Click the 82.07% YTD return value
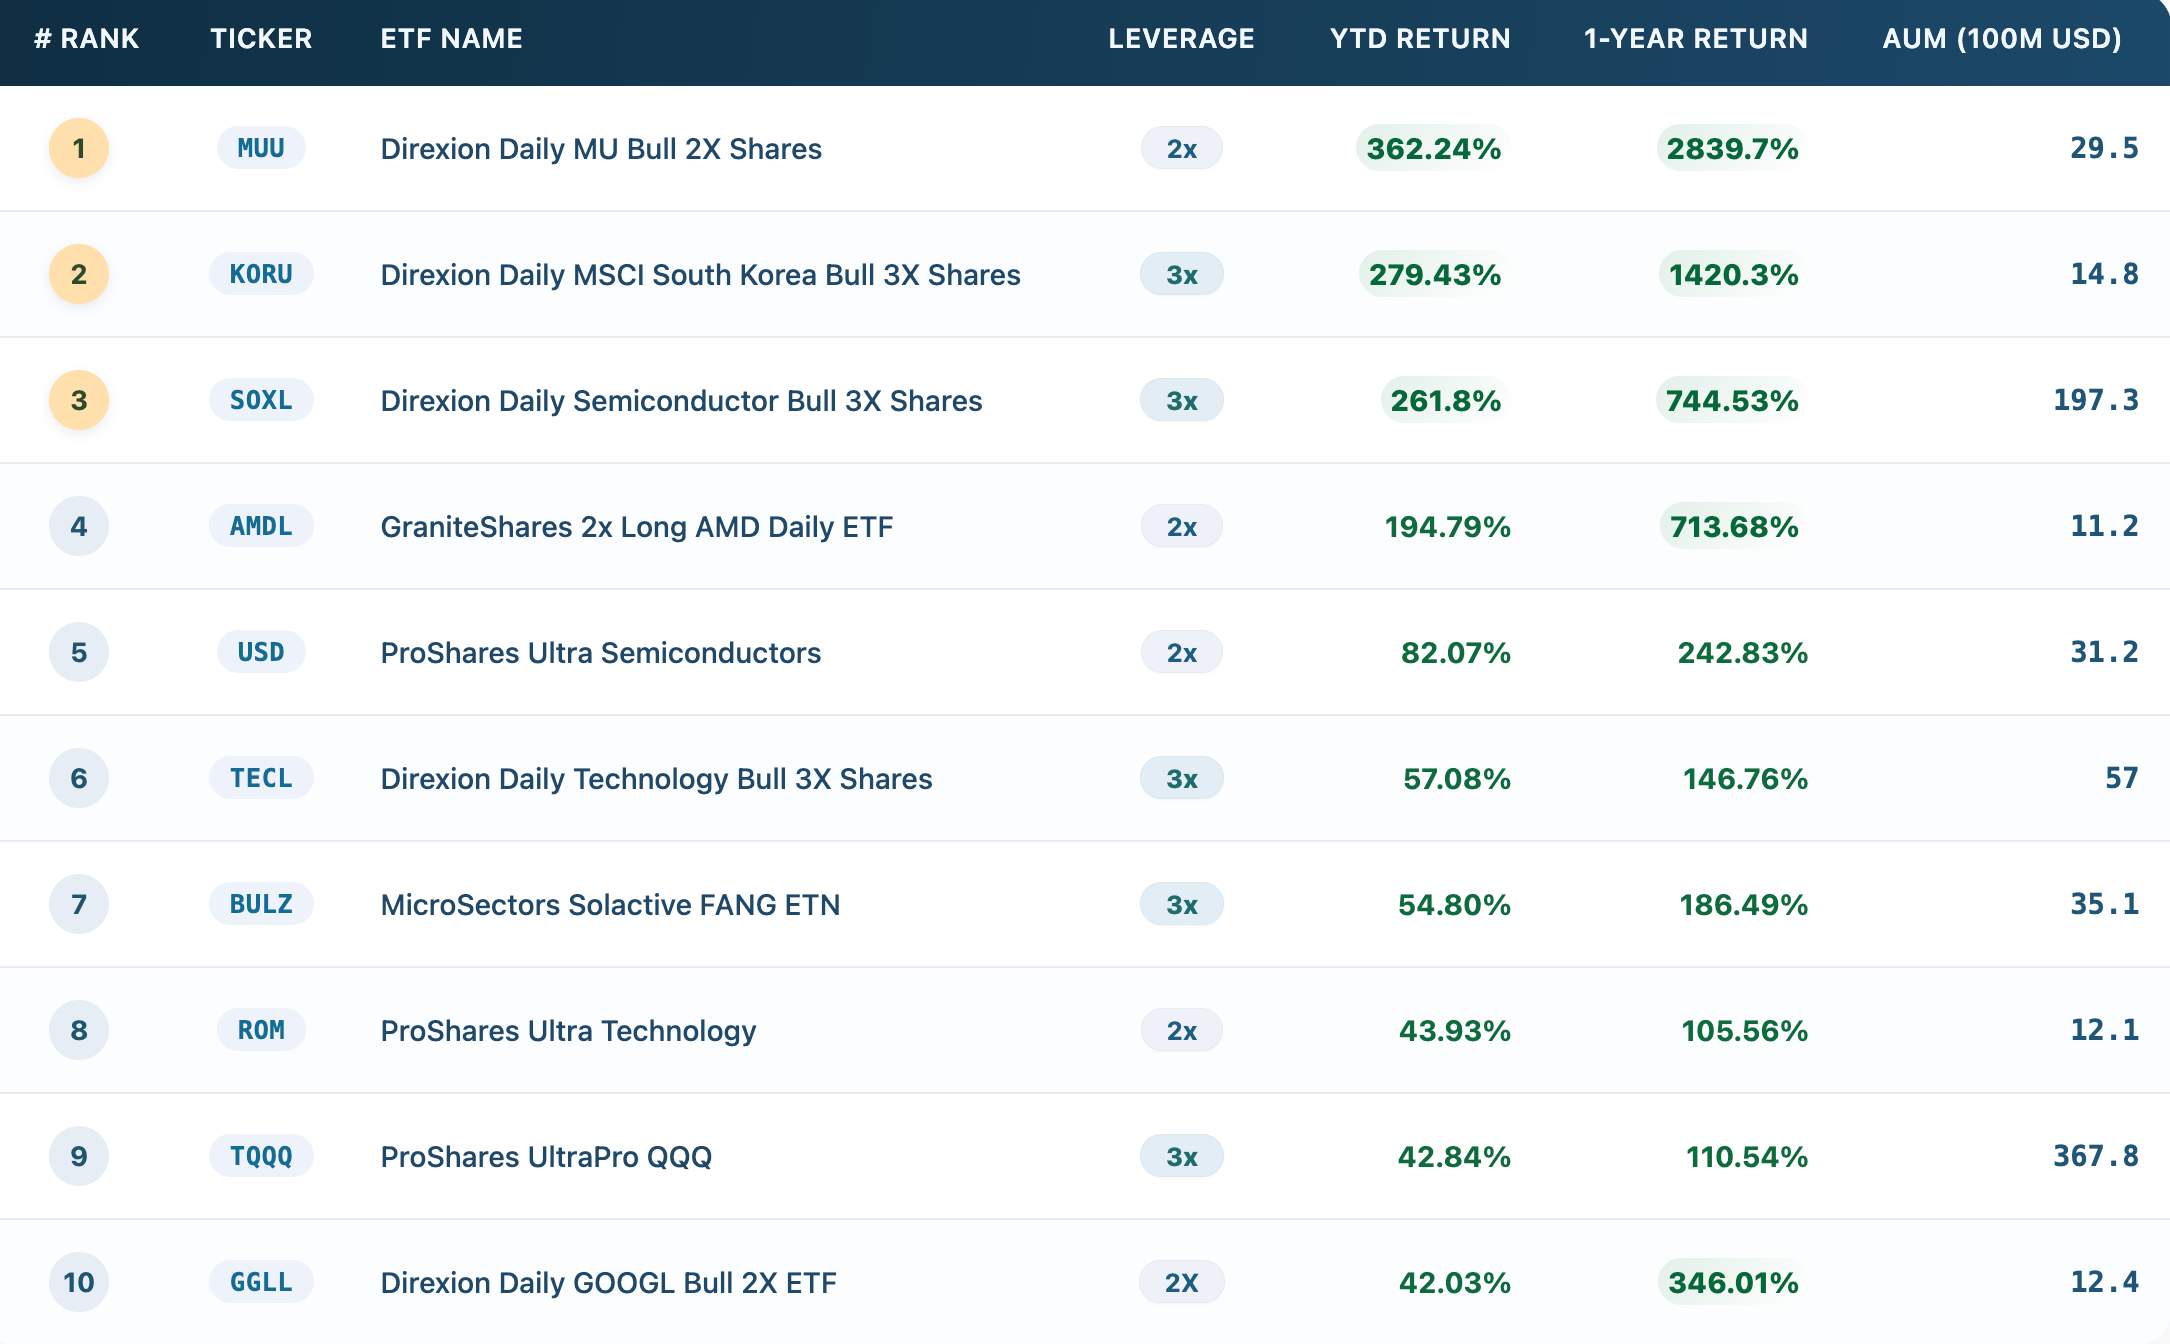2170x1344 pixels. pyautogui.click(x=1455, y=653)
